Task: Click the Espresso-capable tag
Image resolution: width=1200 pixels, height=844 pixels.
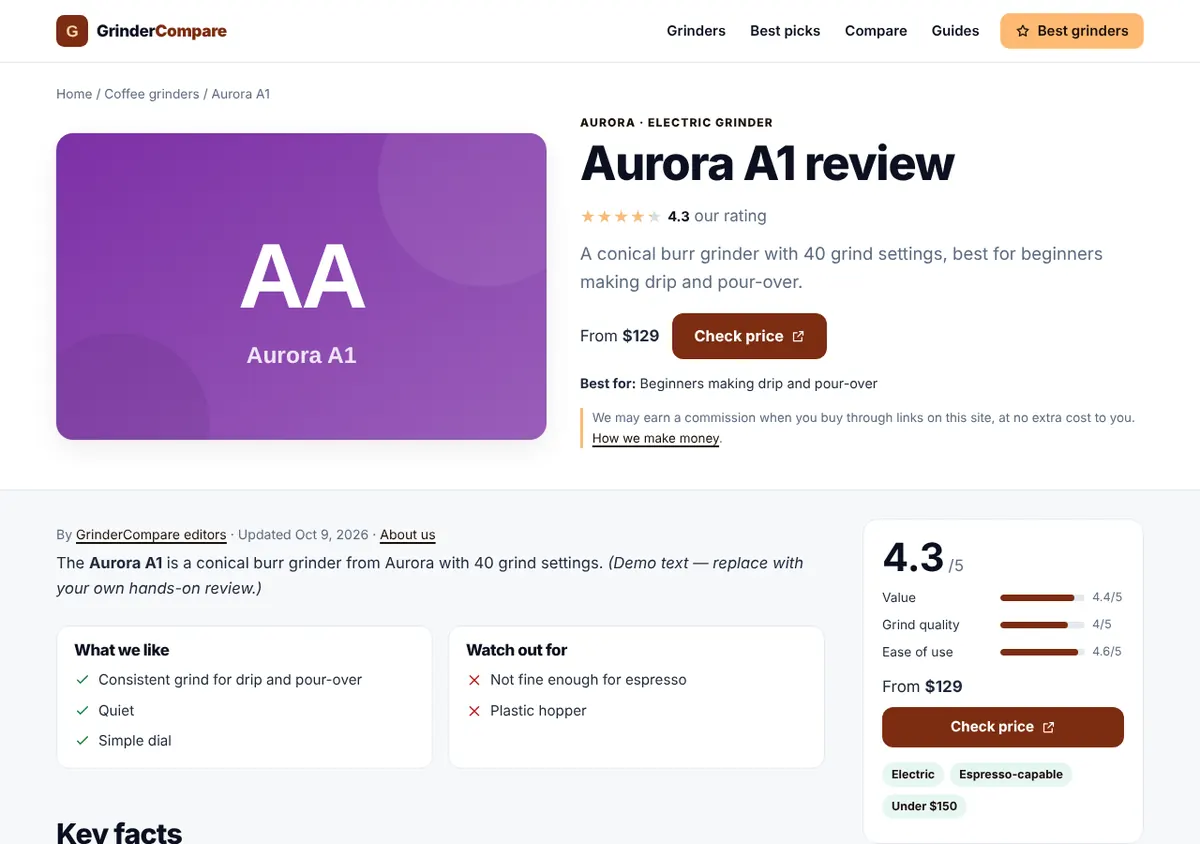Action: click(1011, 774)
